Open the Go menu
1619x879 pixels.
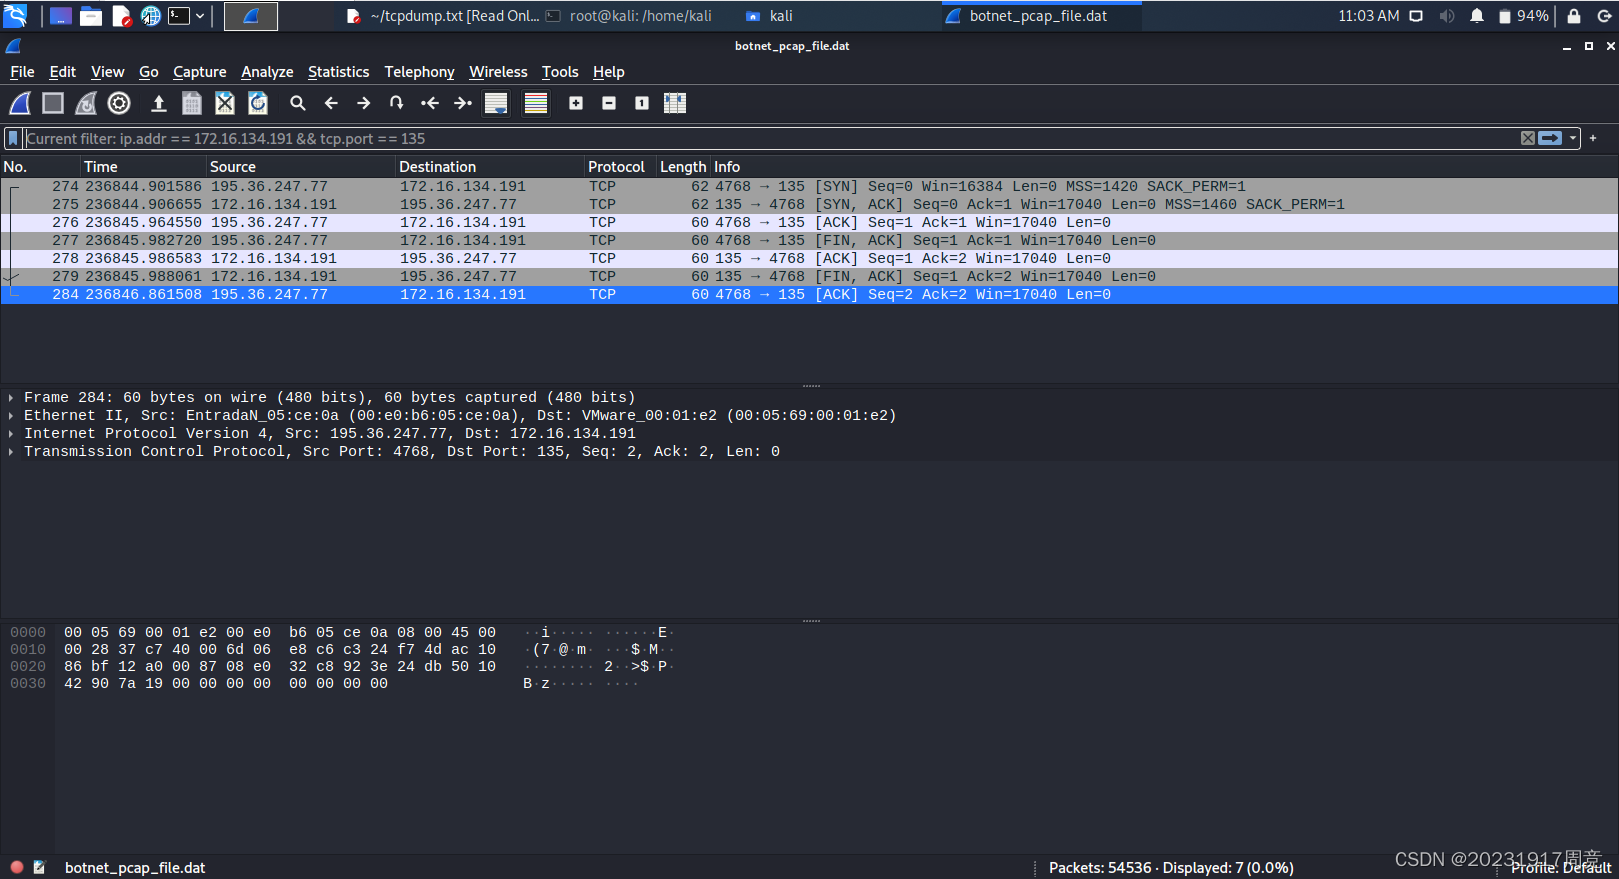[148, 72]
